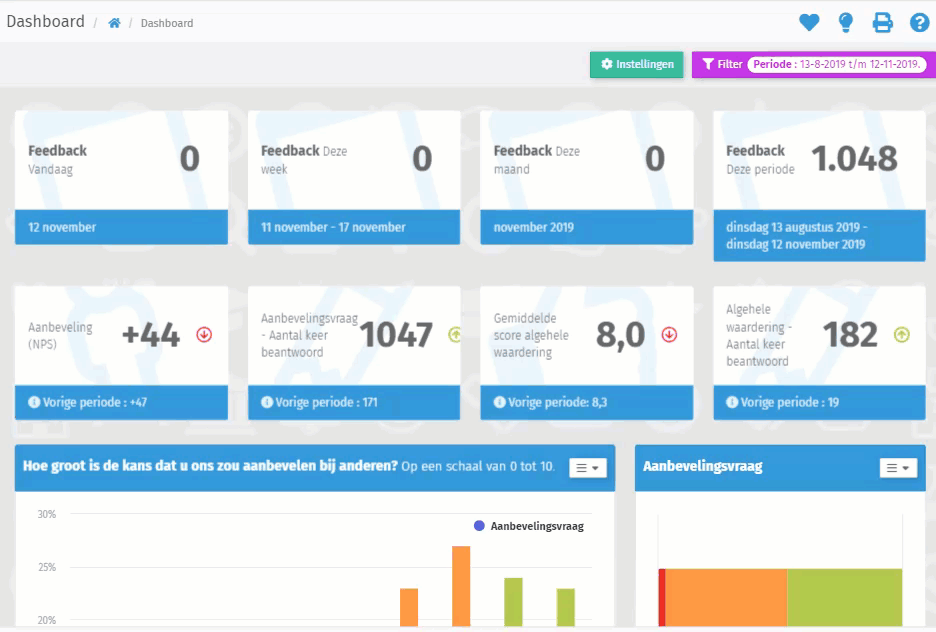This screenshot has width=936, height=632.
Task: Click the Feedback Deze maand card
Action: 587,177
